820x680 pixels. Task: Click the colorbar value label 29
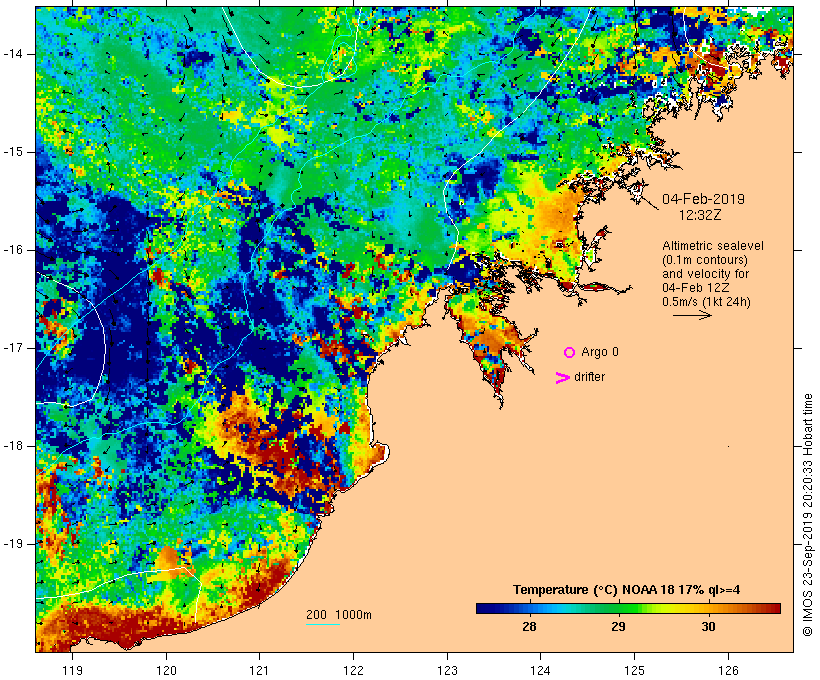619,627
